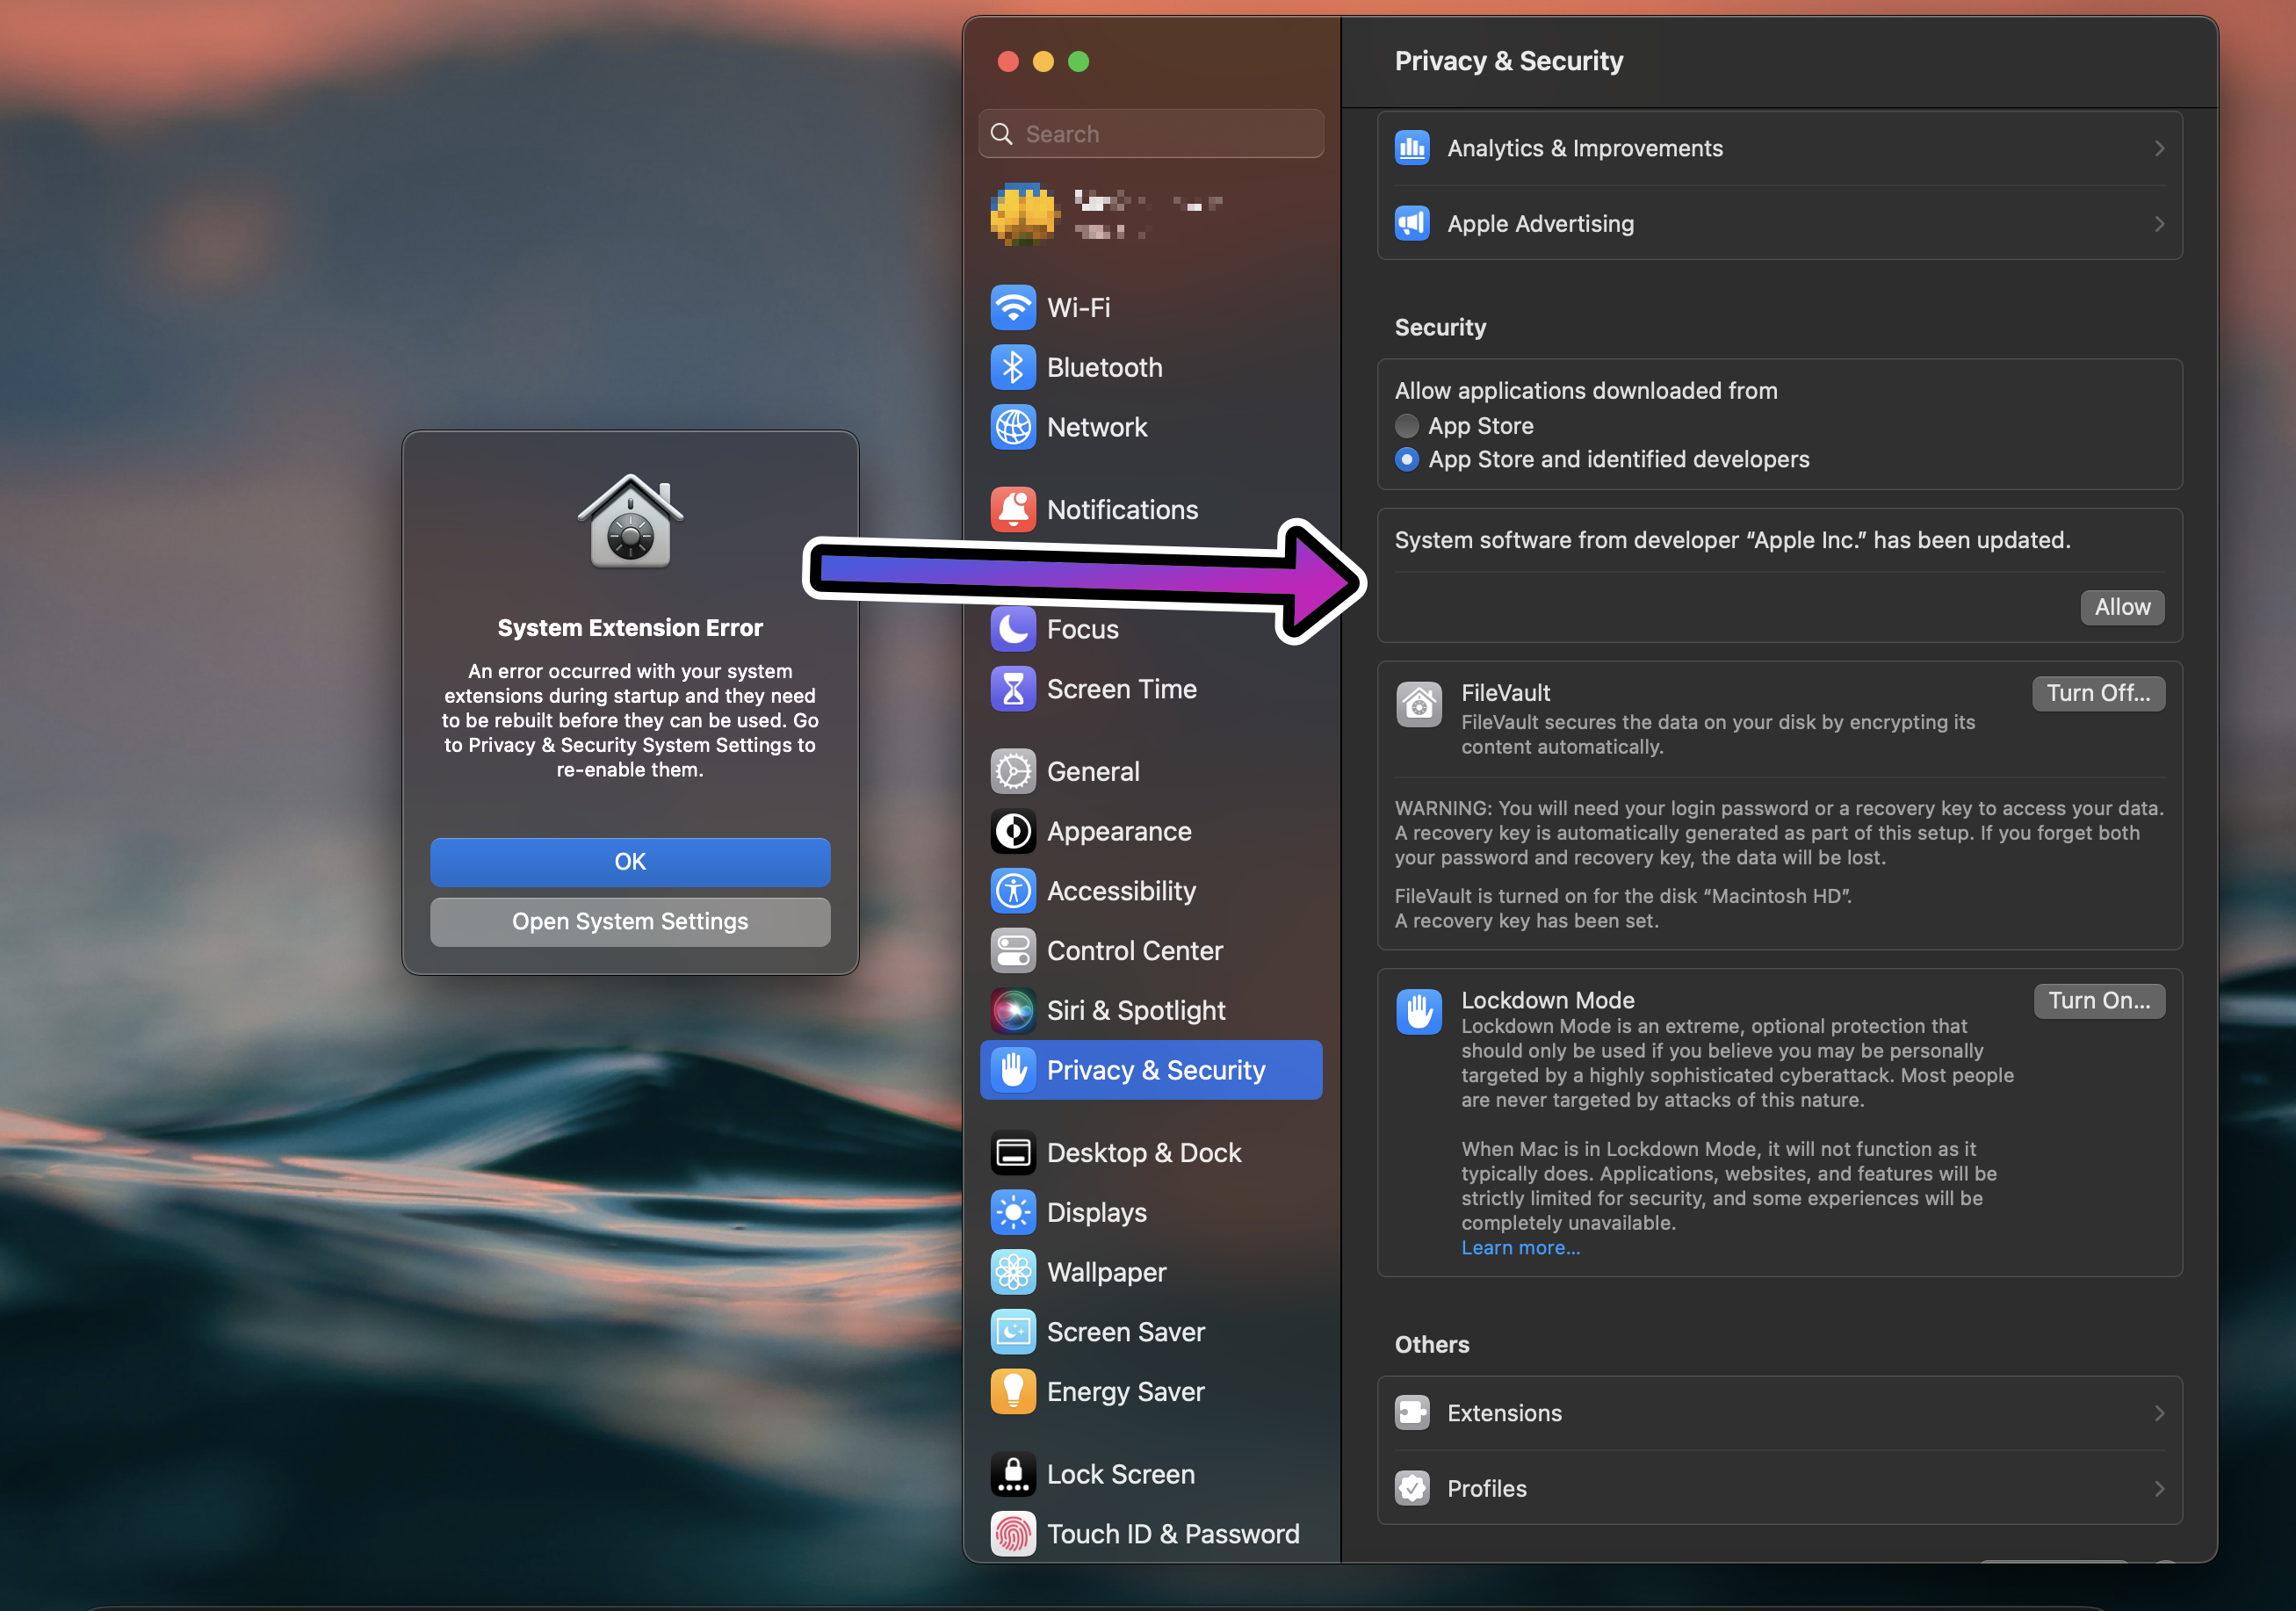2296x1611 pixels.
Task: Open the Extensions row chevron
Action: tap(2159, 1413)
